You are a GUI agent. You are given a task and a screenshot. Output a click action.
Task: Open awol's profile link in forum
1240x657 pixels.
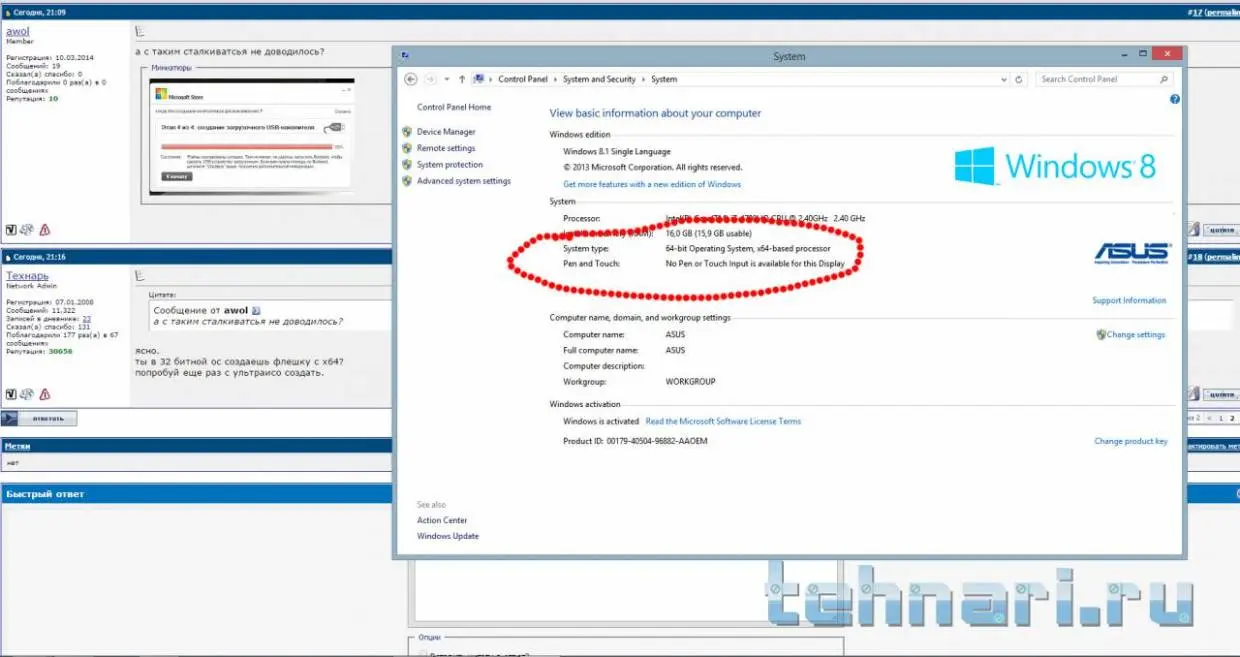click(18, 32)
